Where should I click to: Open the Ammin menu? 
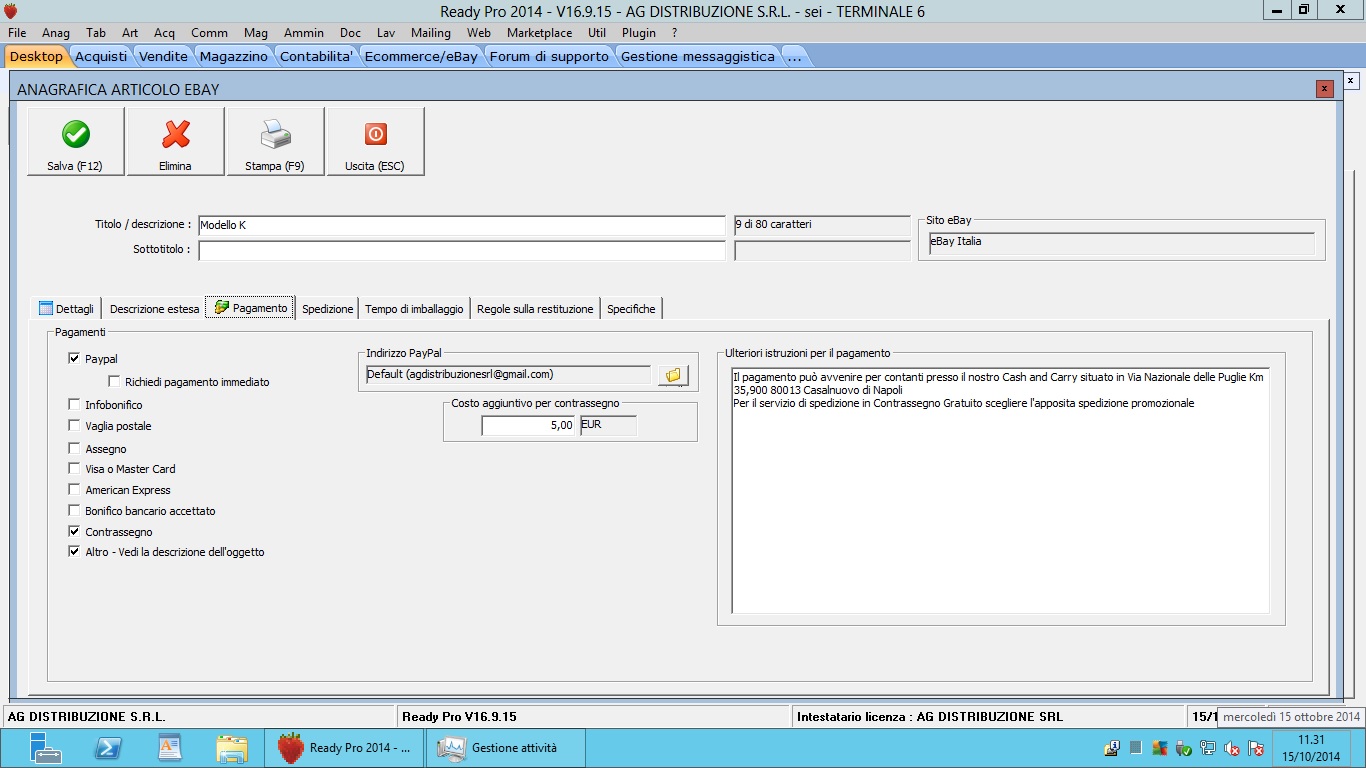pos(304,33)
